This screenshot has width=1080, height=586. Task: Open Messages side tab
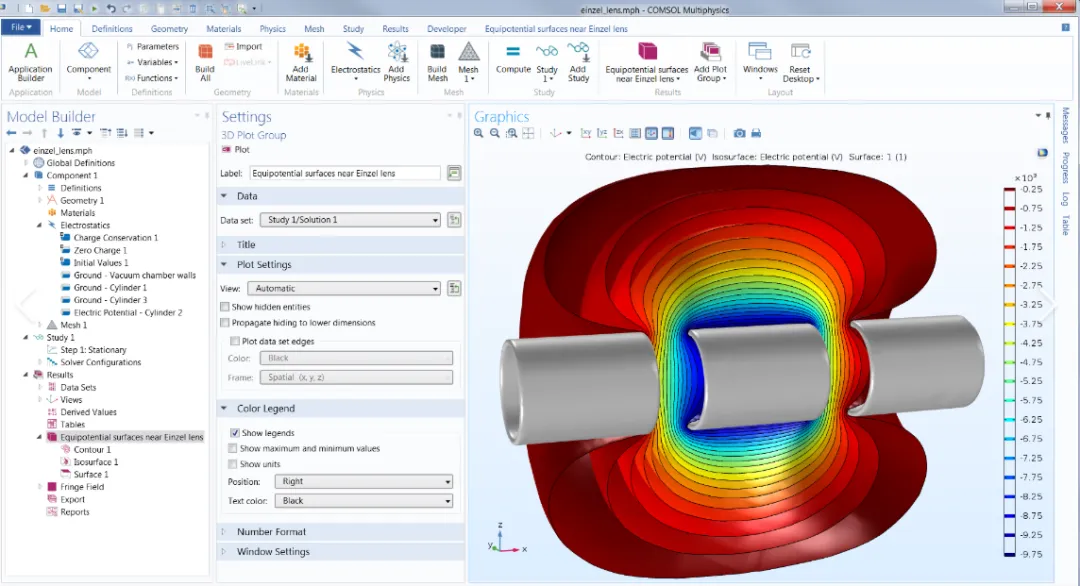[x=1066, y=125]
